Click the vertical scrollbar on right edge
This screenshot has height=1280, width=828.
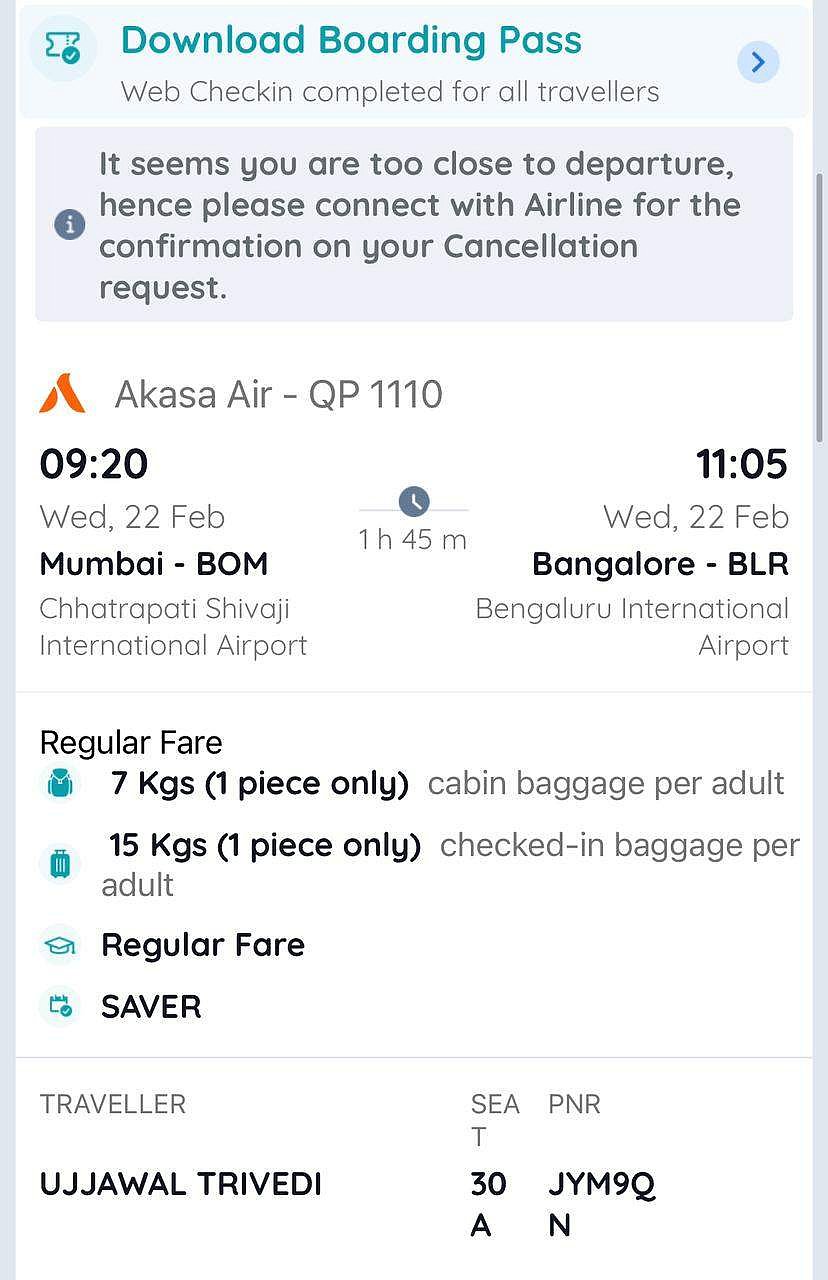click(x=821, y=300)
